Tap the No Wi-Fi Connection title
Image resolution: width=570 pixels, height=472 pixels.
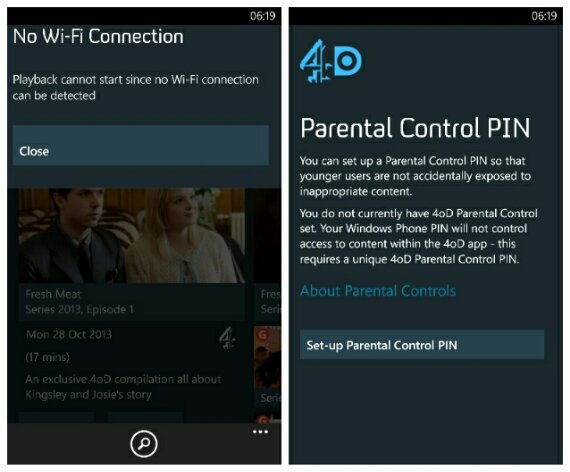click(x=98, y=36)
